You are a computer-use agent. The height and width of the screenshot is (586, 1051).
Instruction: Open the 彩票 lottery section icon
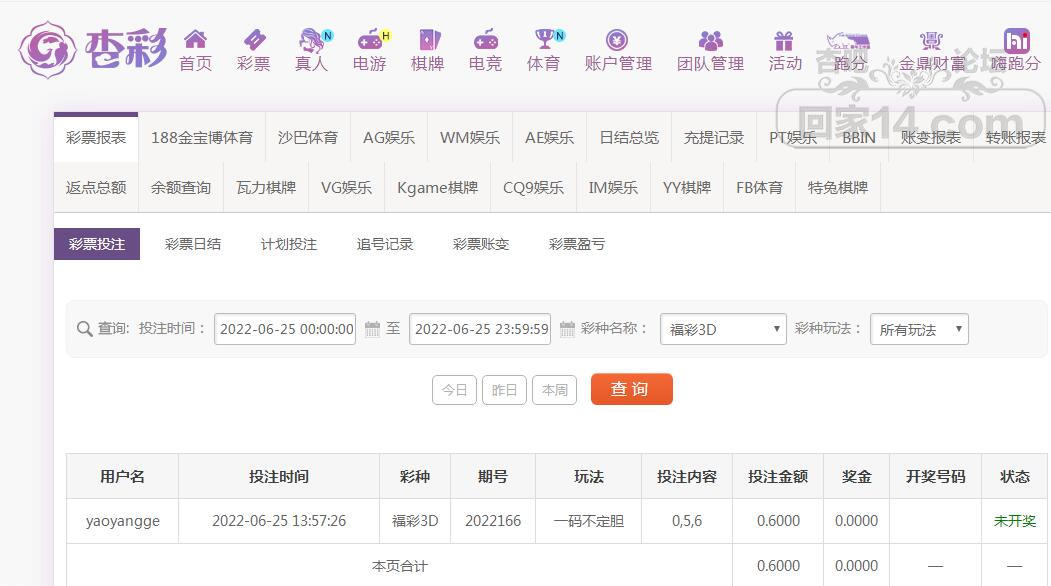click(x=254, y=42)
